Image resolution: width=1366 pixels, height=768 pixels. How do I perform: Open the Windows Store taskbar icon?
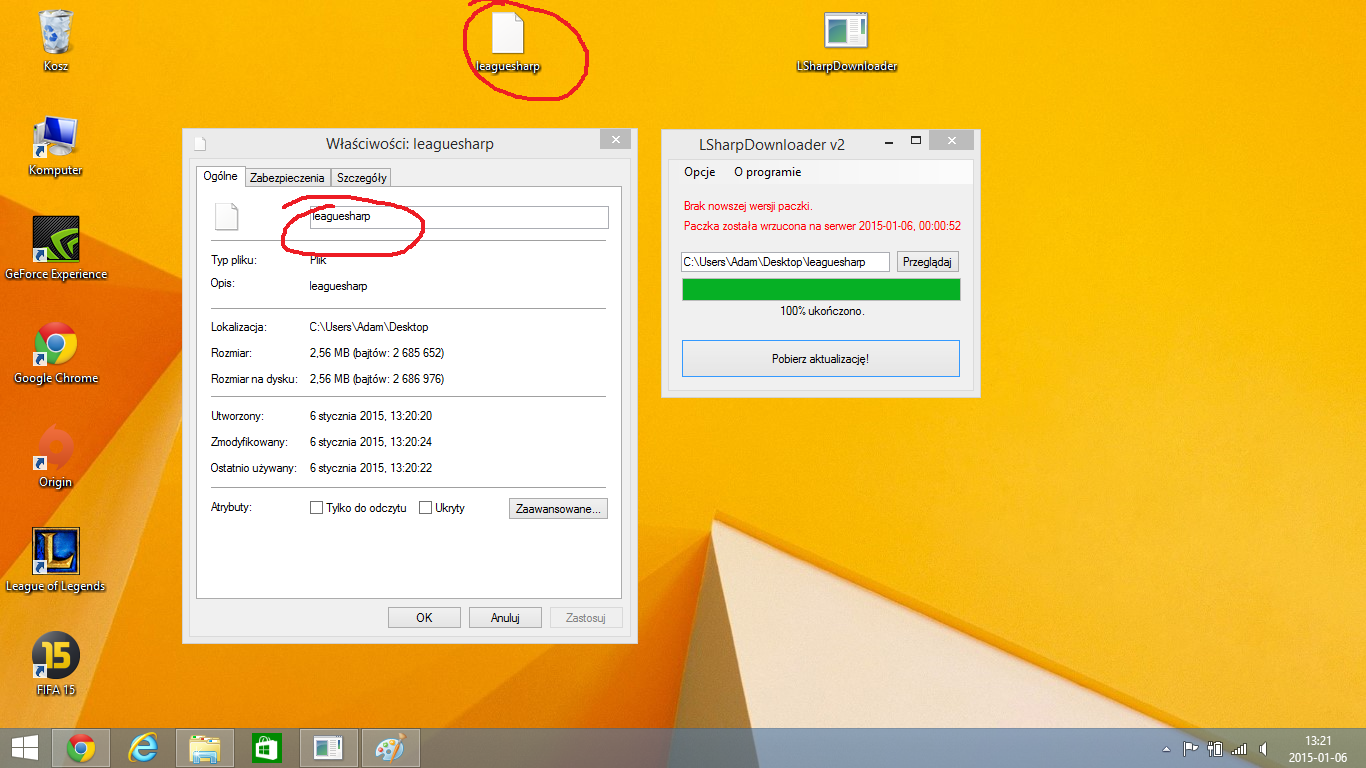click(x=267, y=748)
